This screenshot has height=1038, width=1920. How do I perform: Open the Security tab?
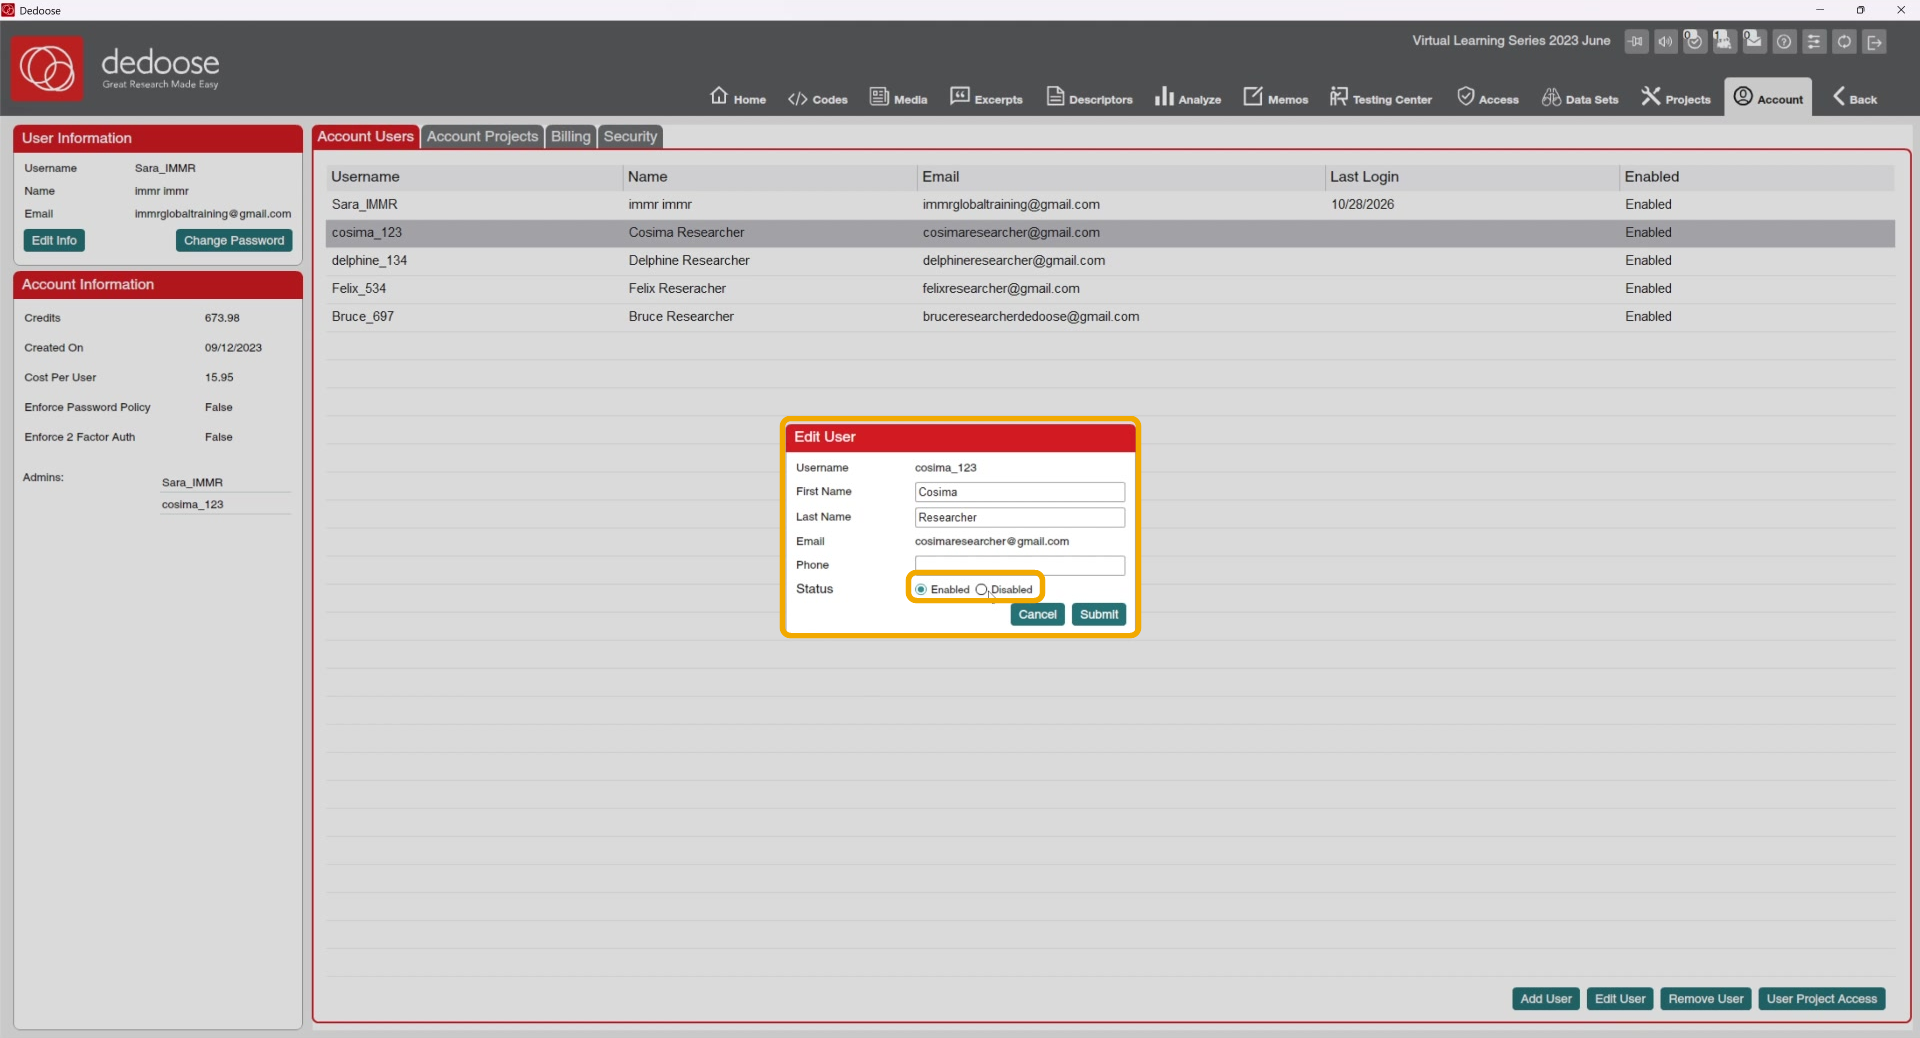(x=630, y=137)
